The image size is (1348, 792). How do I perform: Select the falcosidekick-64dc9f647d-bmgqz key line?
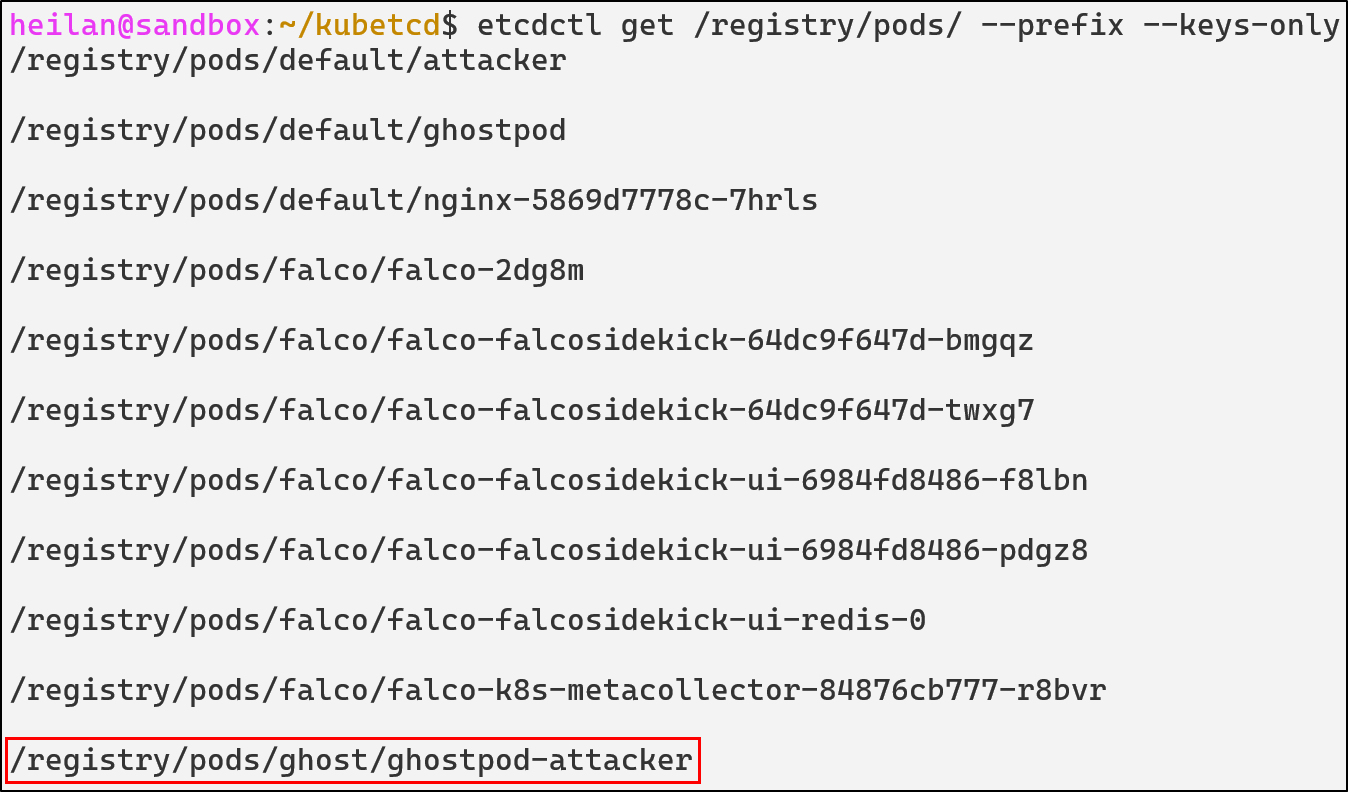(x=521, y=341)
